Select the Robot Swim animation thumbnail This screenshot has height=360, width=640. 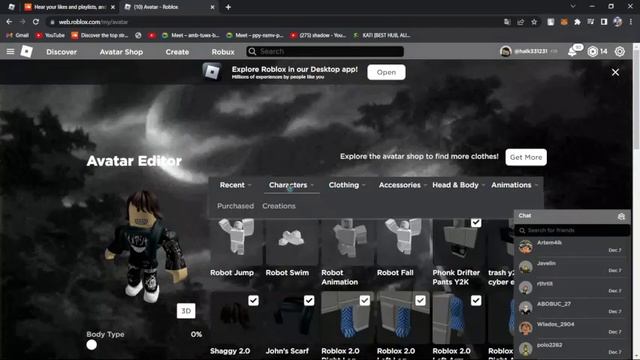(x=292, y=242)
